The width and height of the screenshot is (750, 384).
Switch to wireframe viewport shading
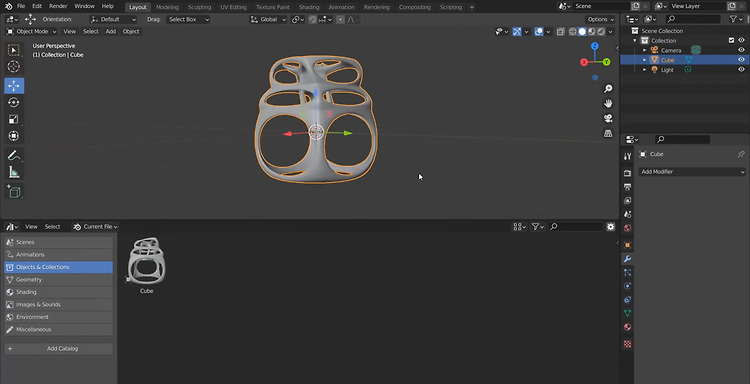pos(573,32)
